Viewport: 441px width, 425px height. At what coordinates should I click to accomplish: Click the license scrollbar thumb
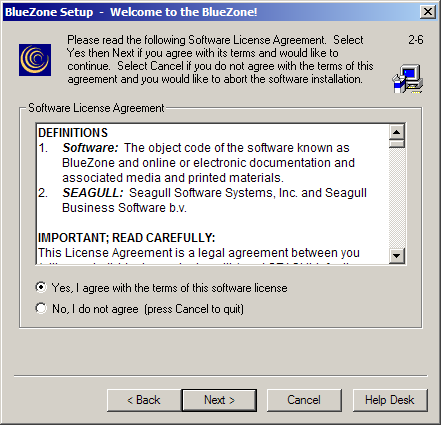[x=397, y=144]
